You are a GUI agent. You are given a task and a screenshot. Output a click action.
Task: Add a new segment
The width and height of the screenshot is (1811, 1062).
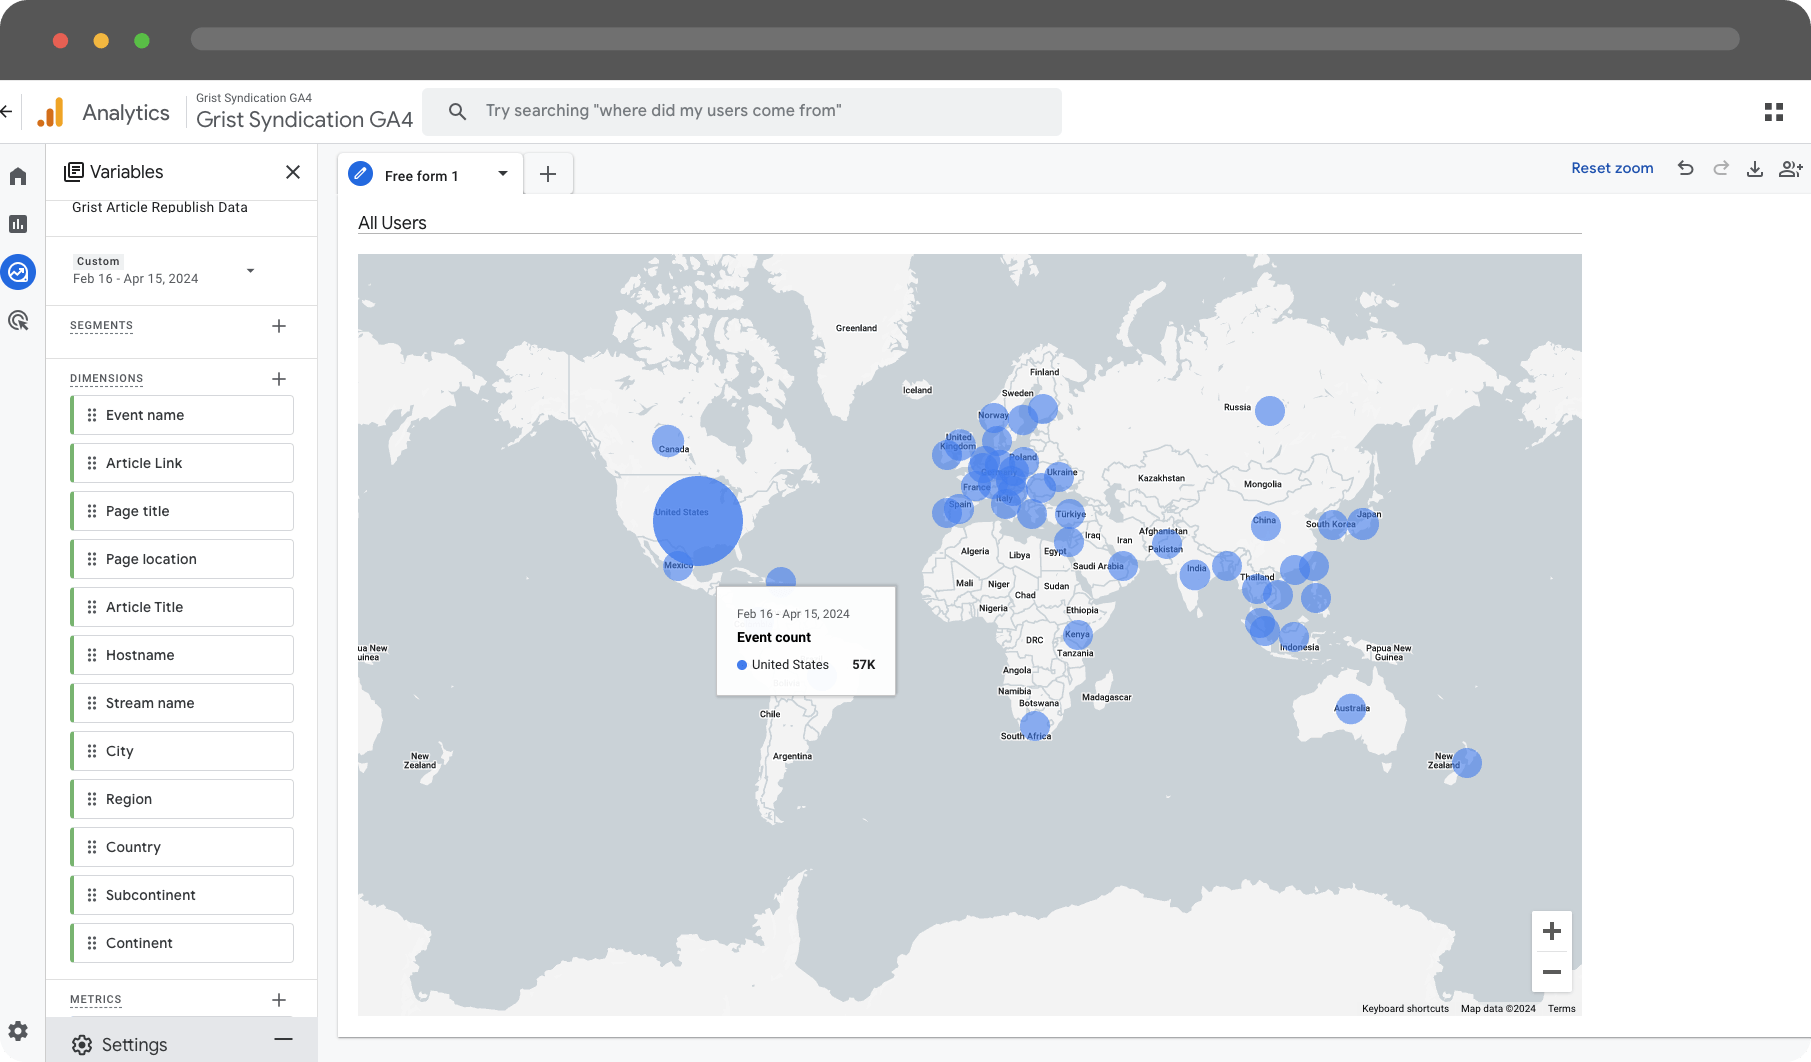[x=279, y=326]
